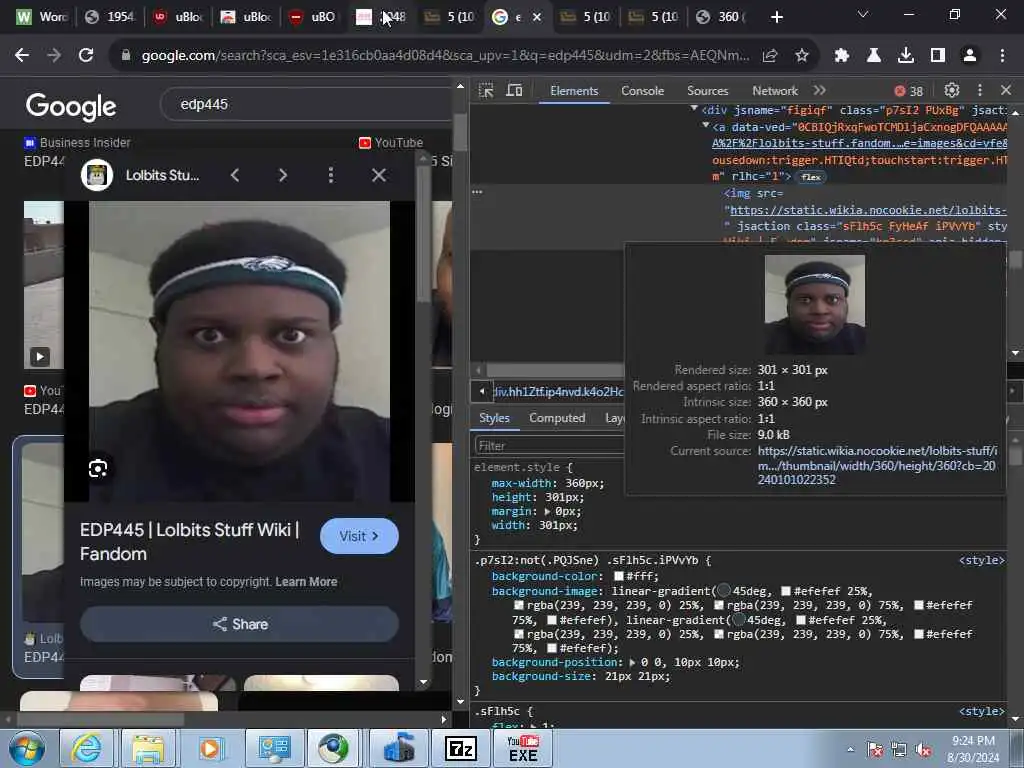Switch to the Console tab

click(x=642, y=91)
